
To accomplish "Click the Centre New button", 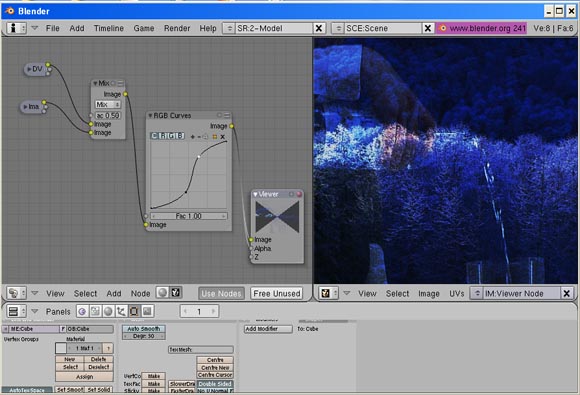I will [215, 368].
